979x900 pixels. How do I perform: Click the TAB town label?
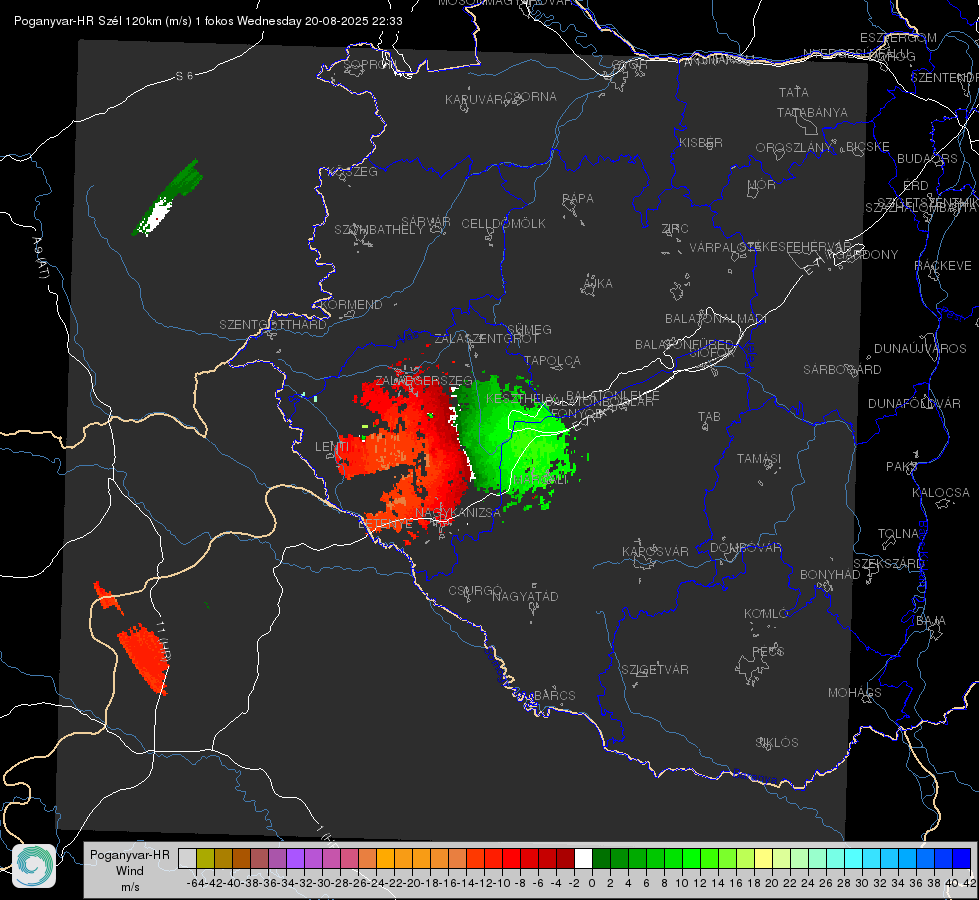[709, 416]
